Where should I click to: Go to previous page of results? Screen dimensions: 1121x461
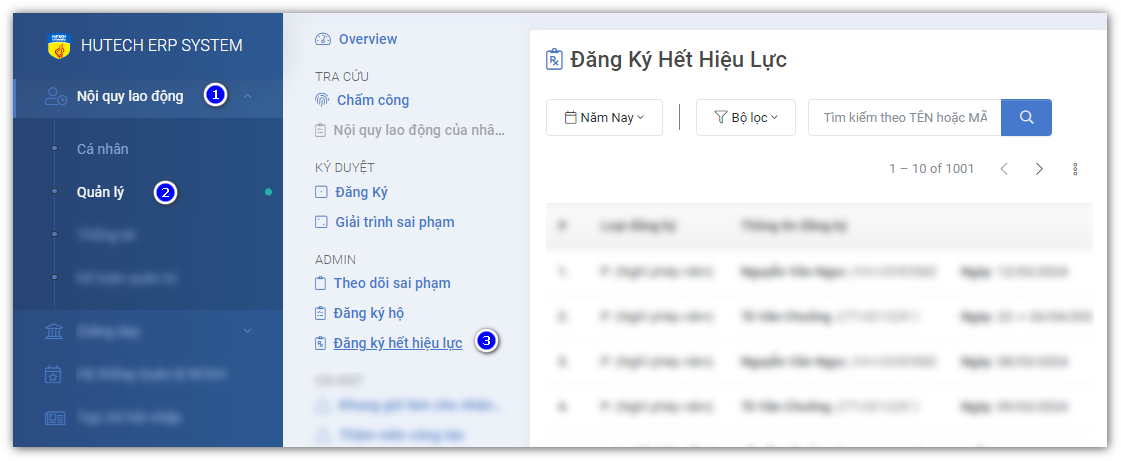(x=1005, y=169)
